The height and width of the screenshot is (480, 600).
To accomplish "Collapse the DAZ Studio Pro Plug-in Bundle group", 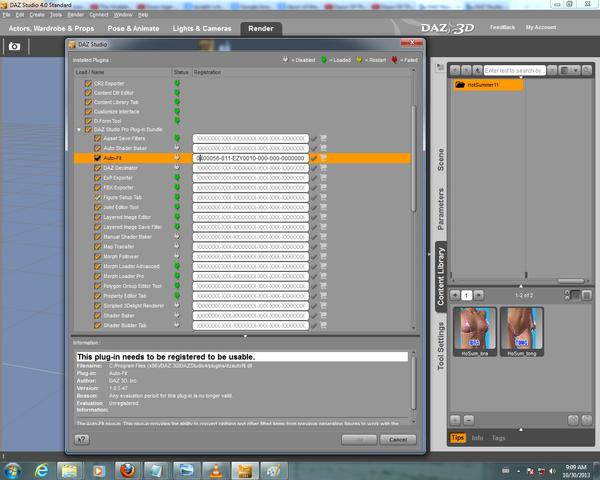I will pos(79,129).
